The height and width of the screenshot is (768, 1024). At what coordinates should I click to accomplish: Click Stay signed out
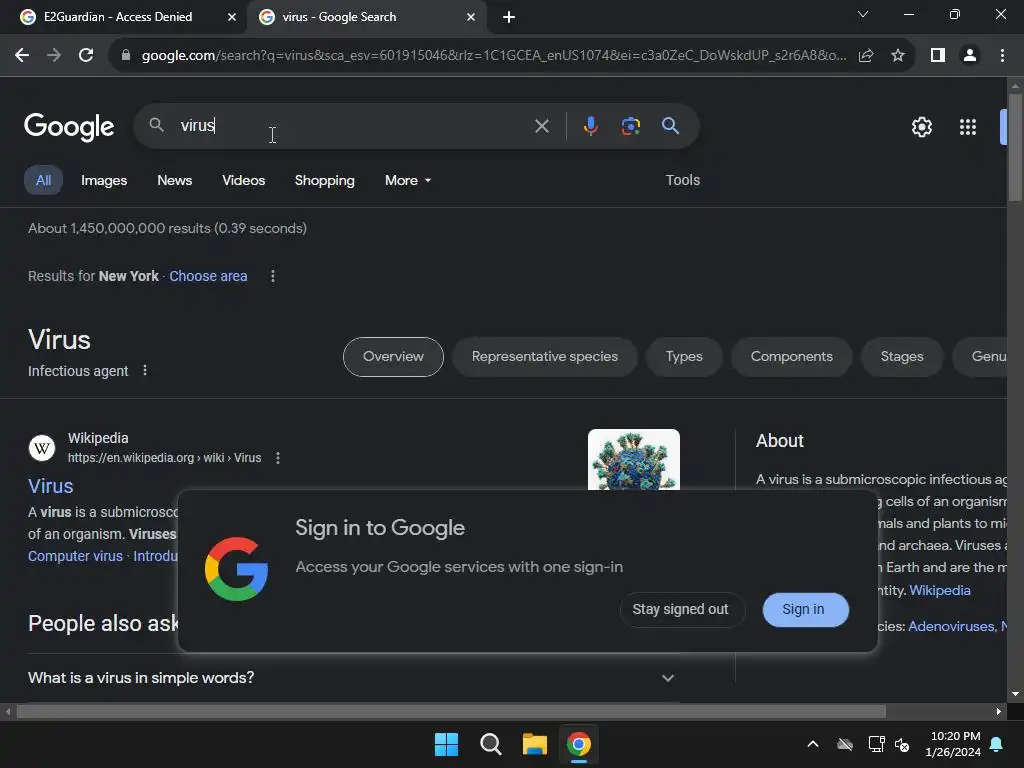coord(680,609)
